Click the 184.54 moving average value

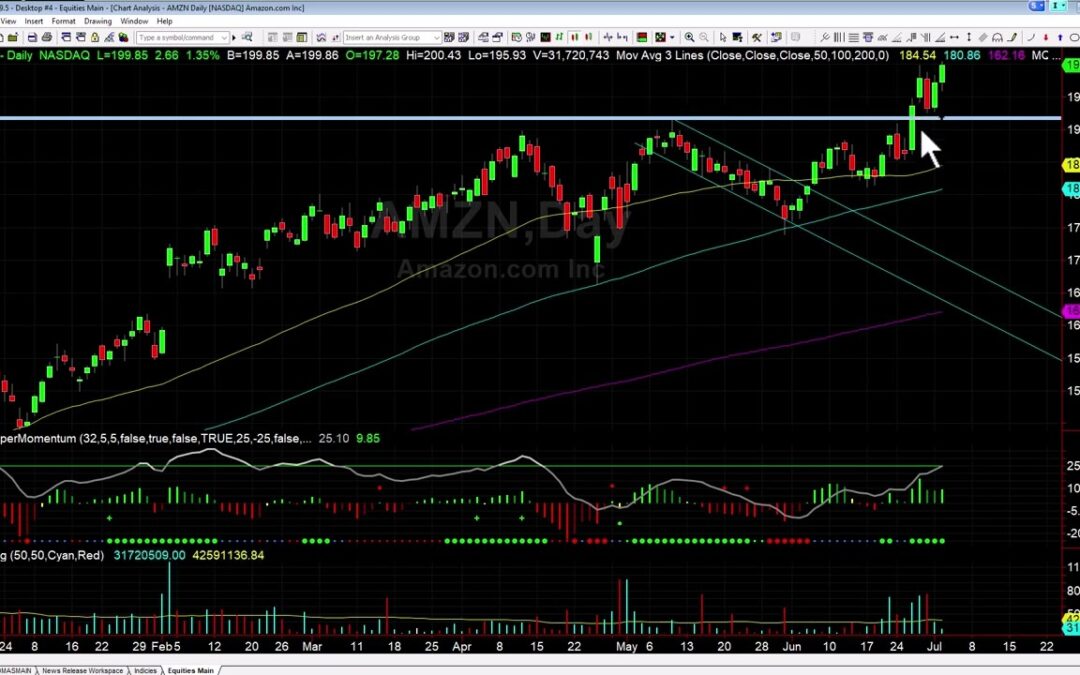tap(917, 55)
